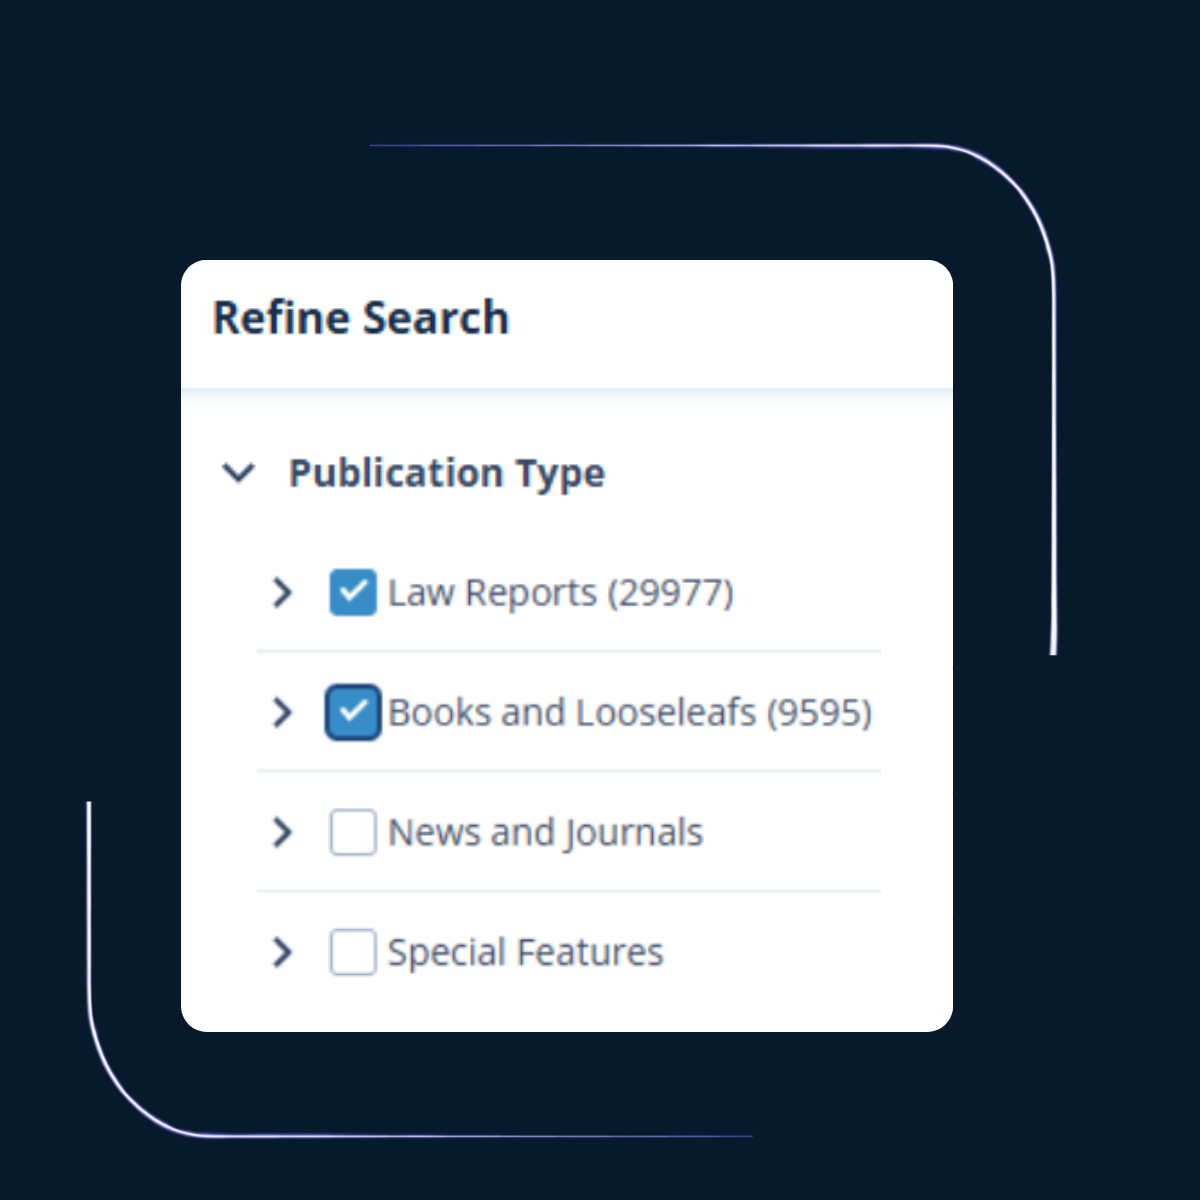1200x1200 pixels.
Task: Enable the News and Journals checkbox
Action: 352,833
